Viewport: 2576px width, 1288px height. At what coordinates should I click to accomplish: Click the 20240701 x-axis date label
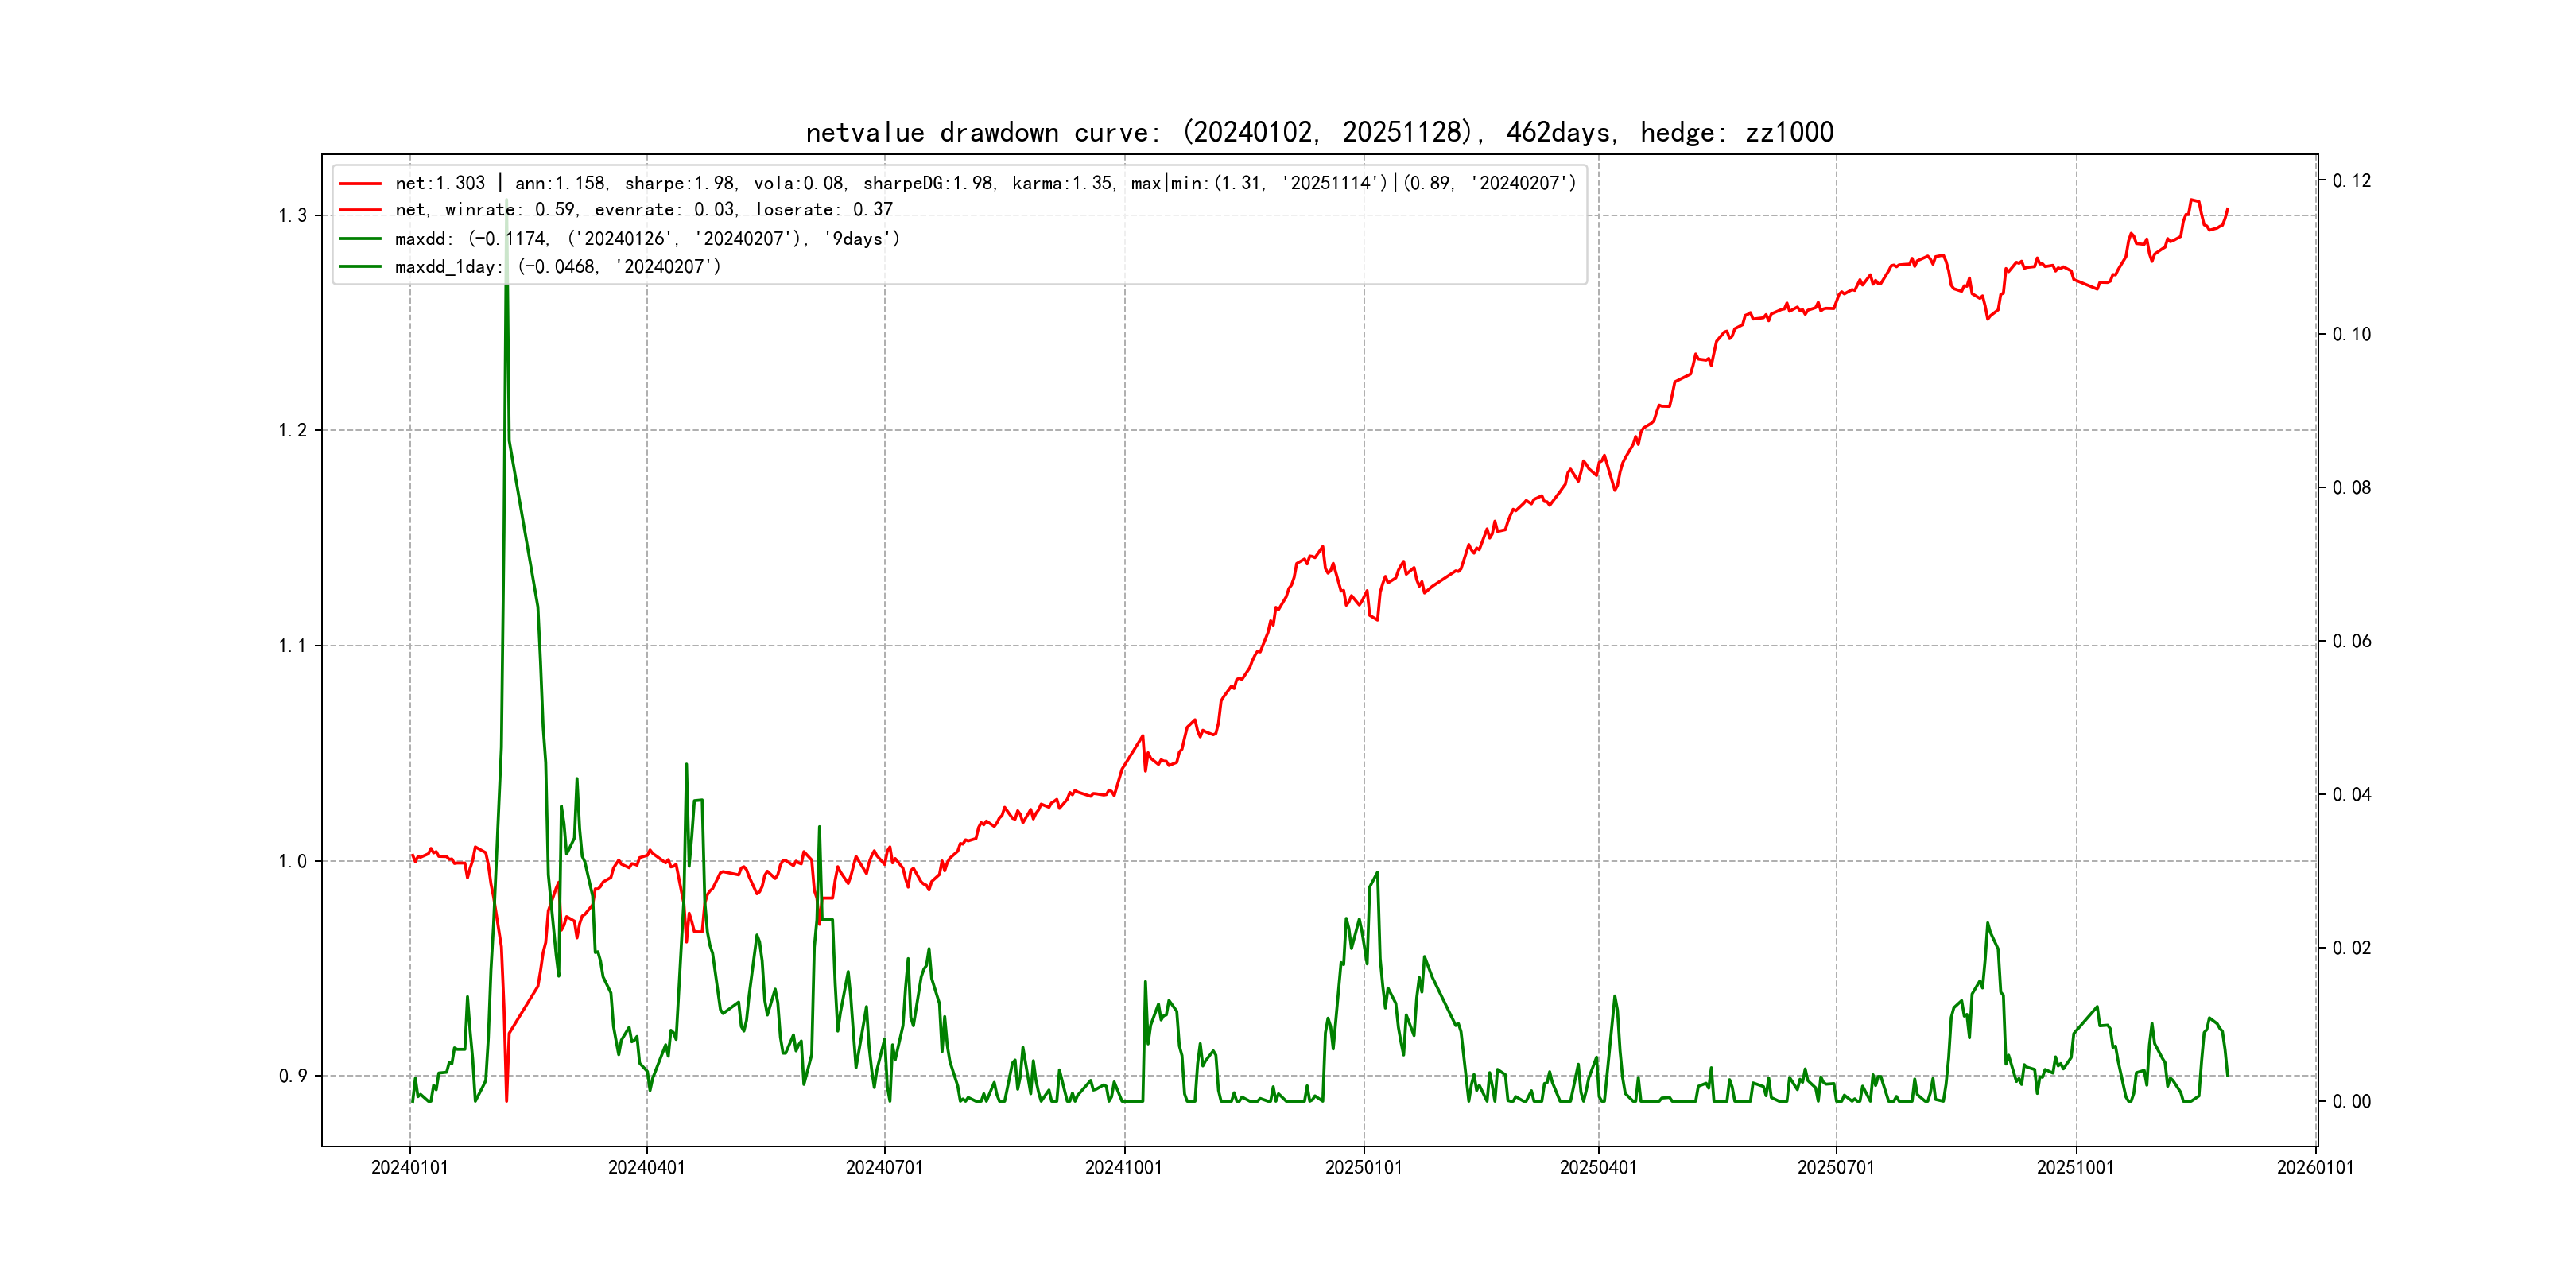click(884, 1168)
